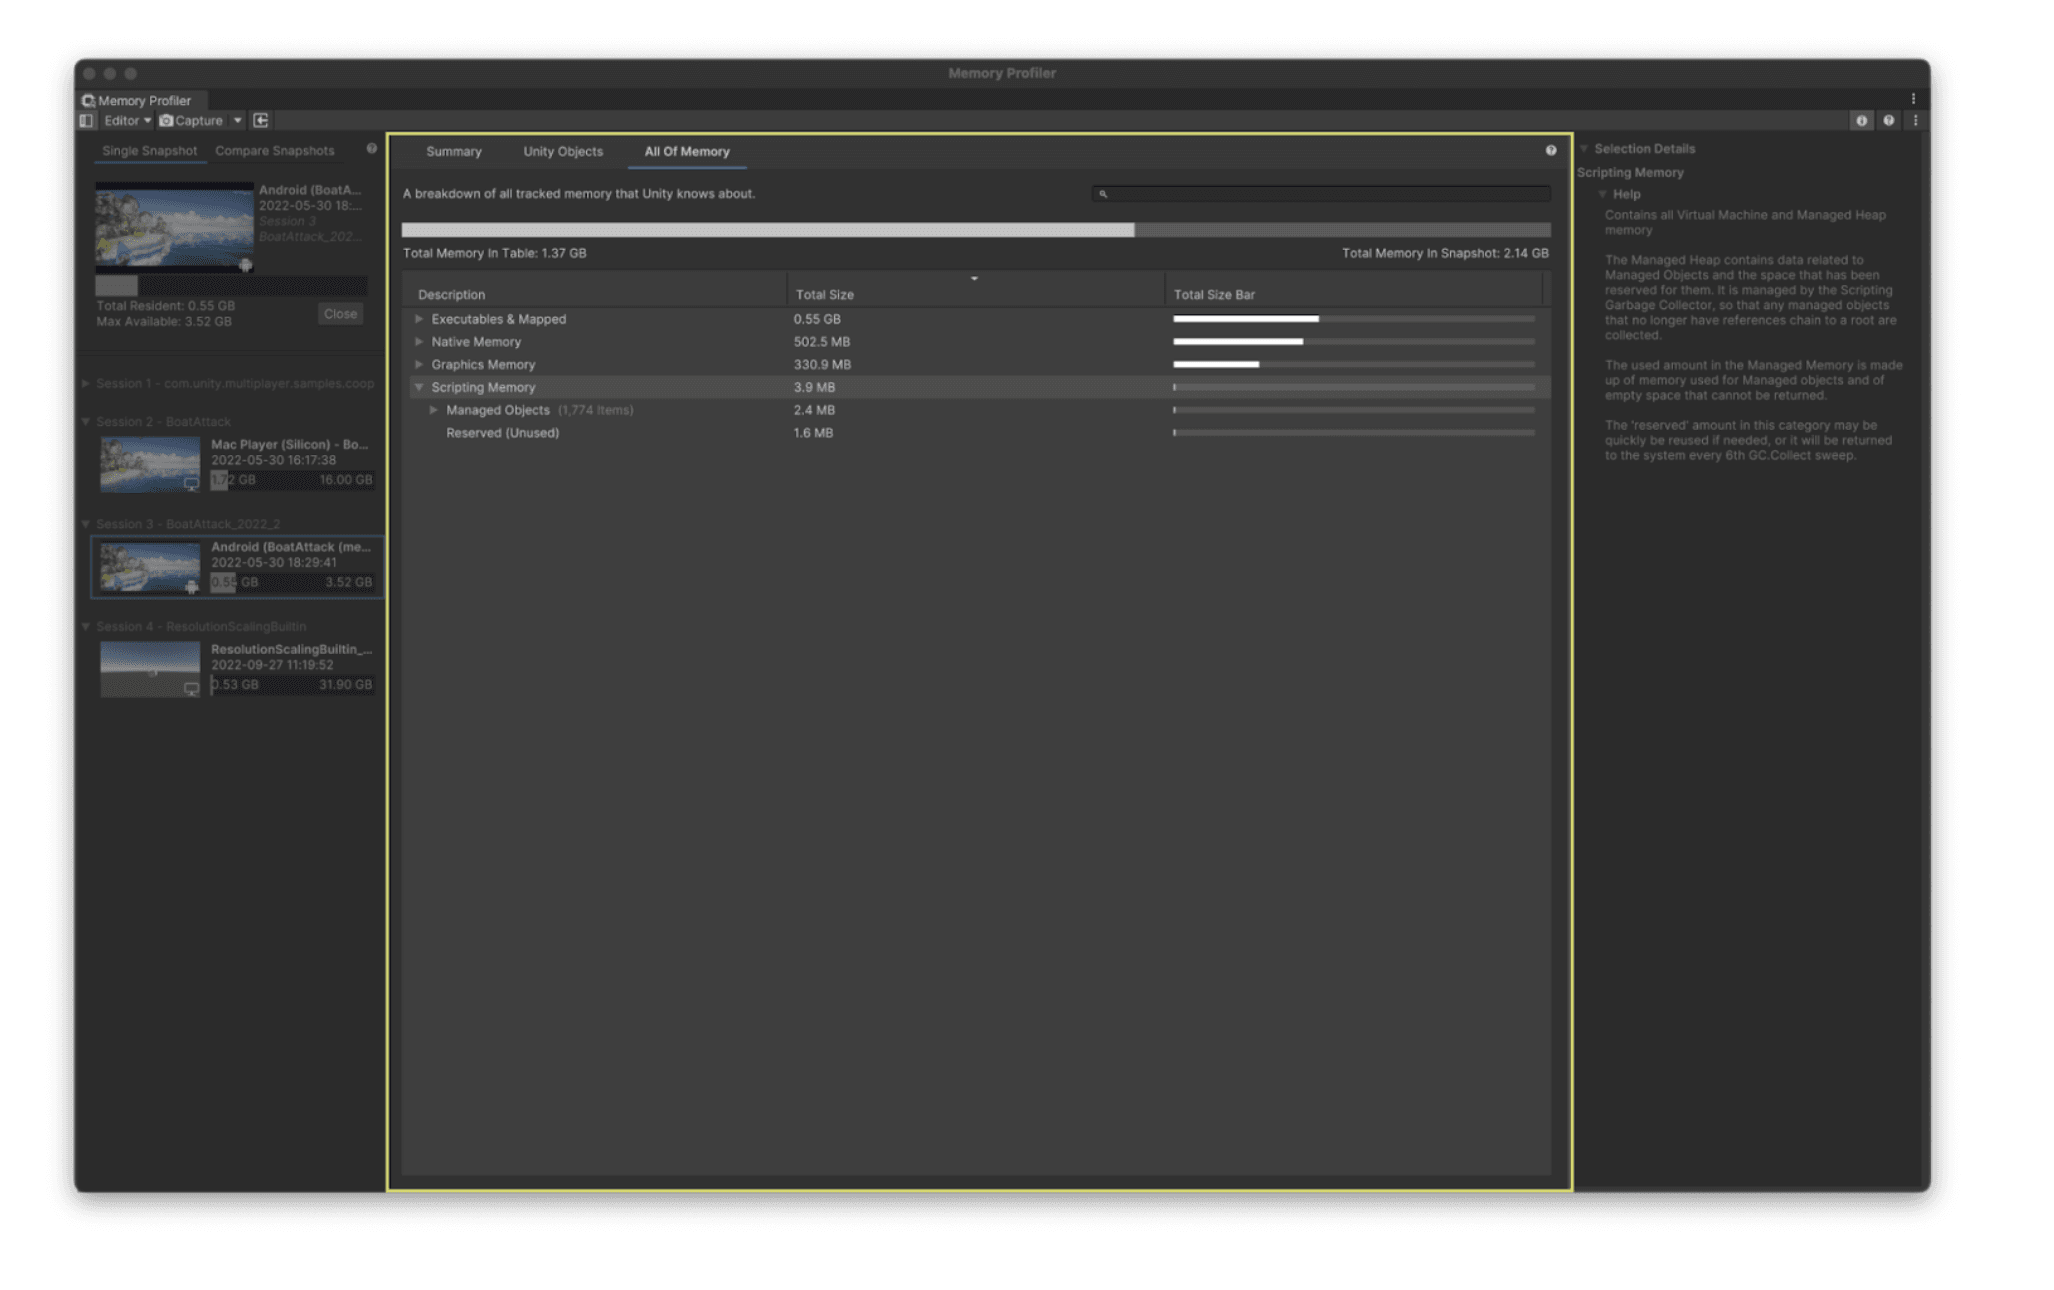Expand the Managed Objects row
2054x1290 pixels.
[434, 410]
